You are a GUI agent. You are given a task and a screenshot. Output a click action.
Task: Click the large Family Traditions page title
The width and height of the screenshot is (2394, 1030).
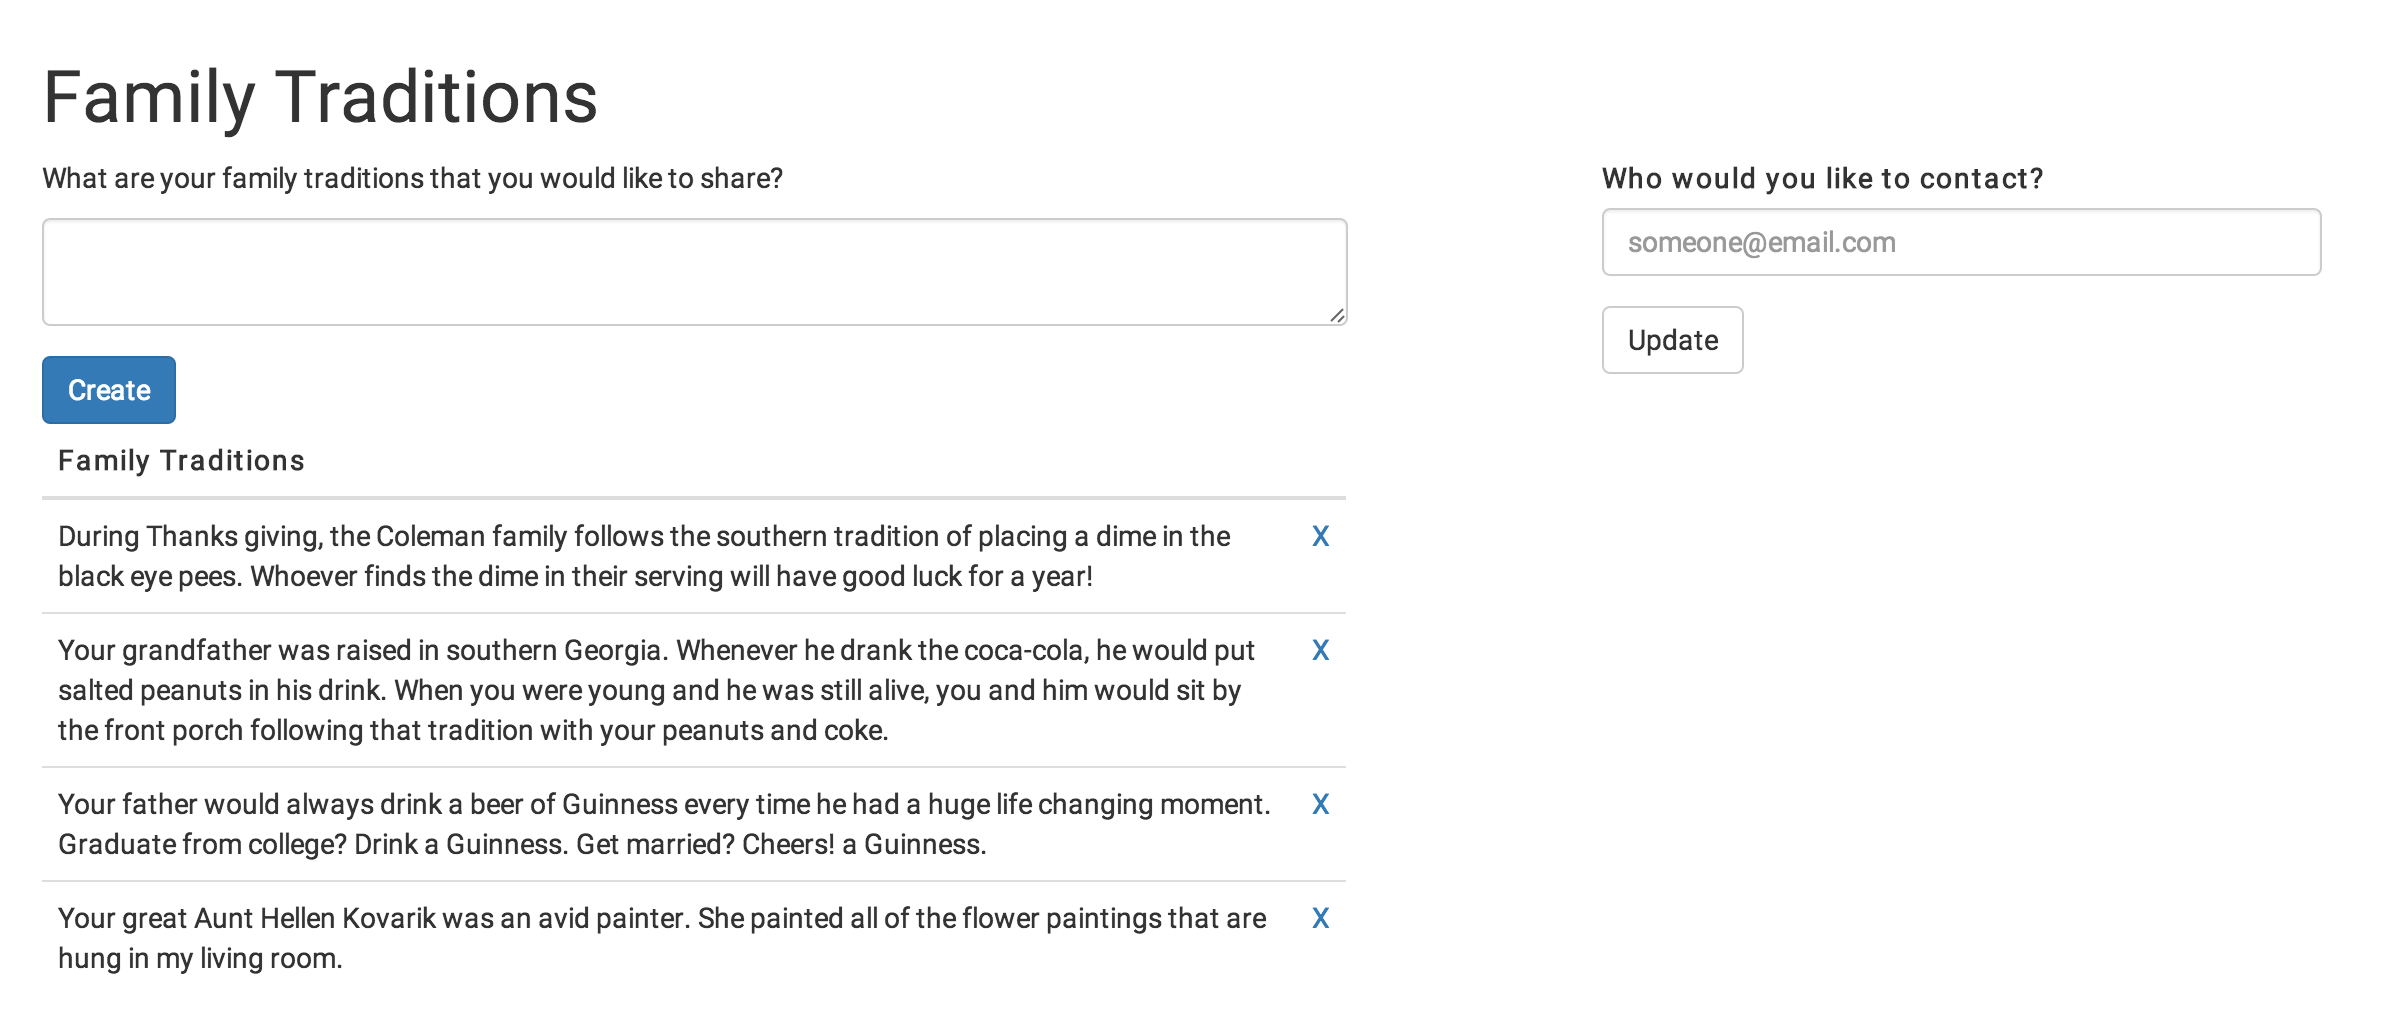(320, 98)
